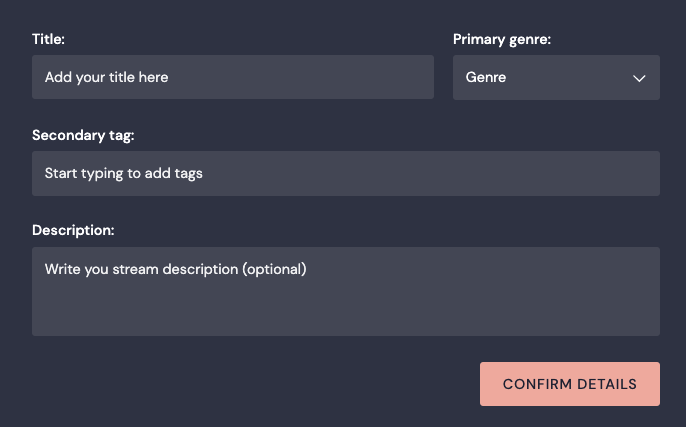
Task: Open the Primary genre dropdown
Action: coord(556,77)
